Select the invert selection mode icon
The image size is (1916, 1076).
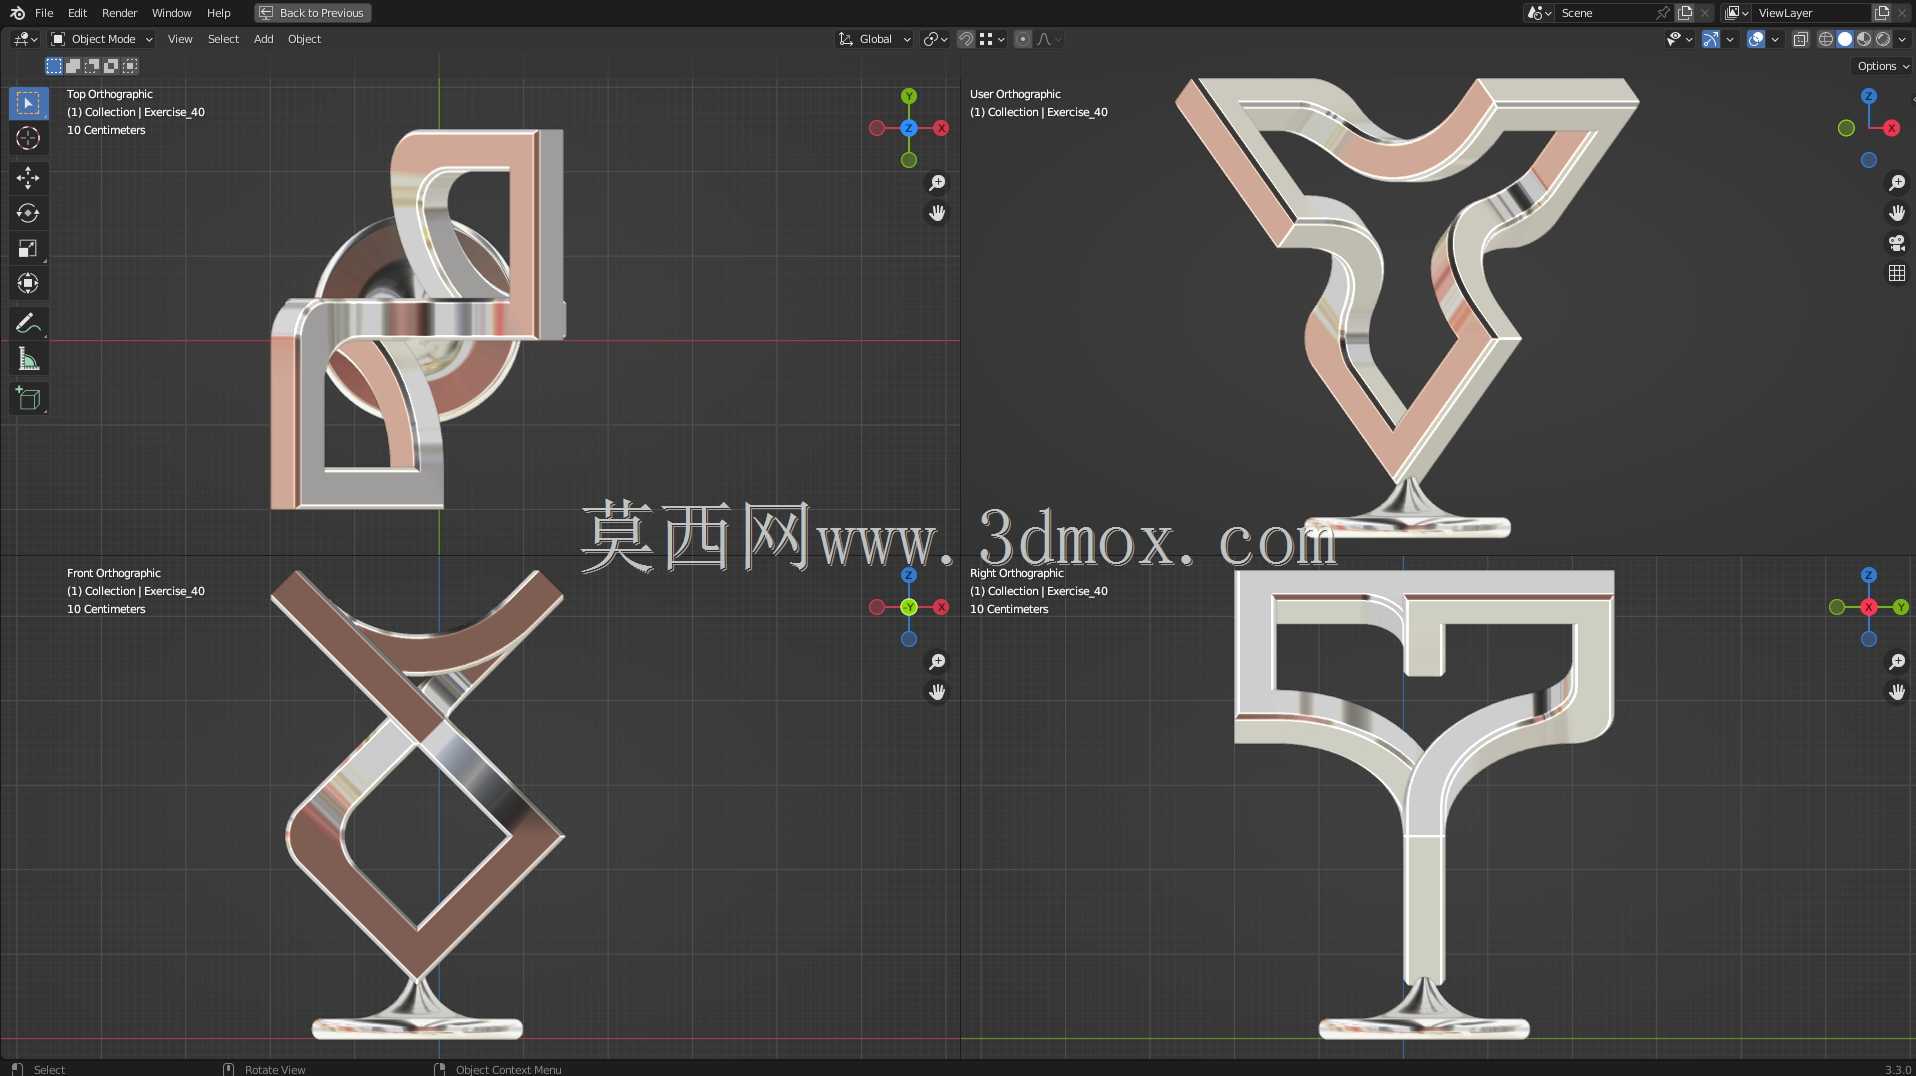click(x=111, y=66)
